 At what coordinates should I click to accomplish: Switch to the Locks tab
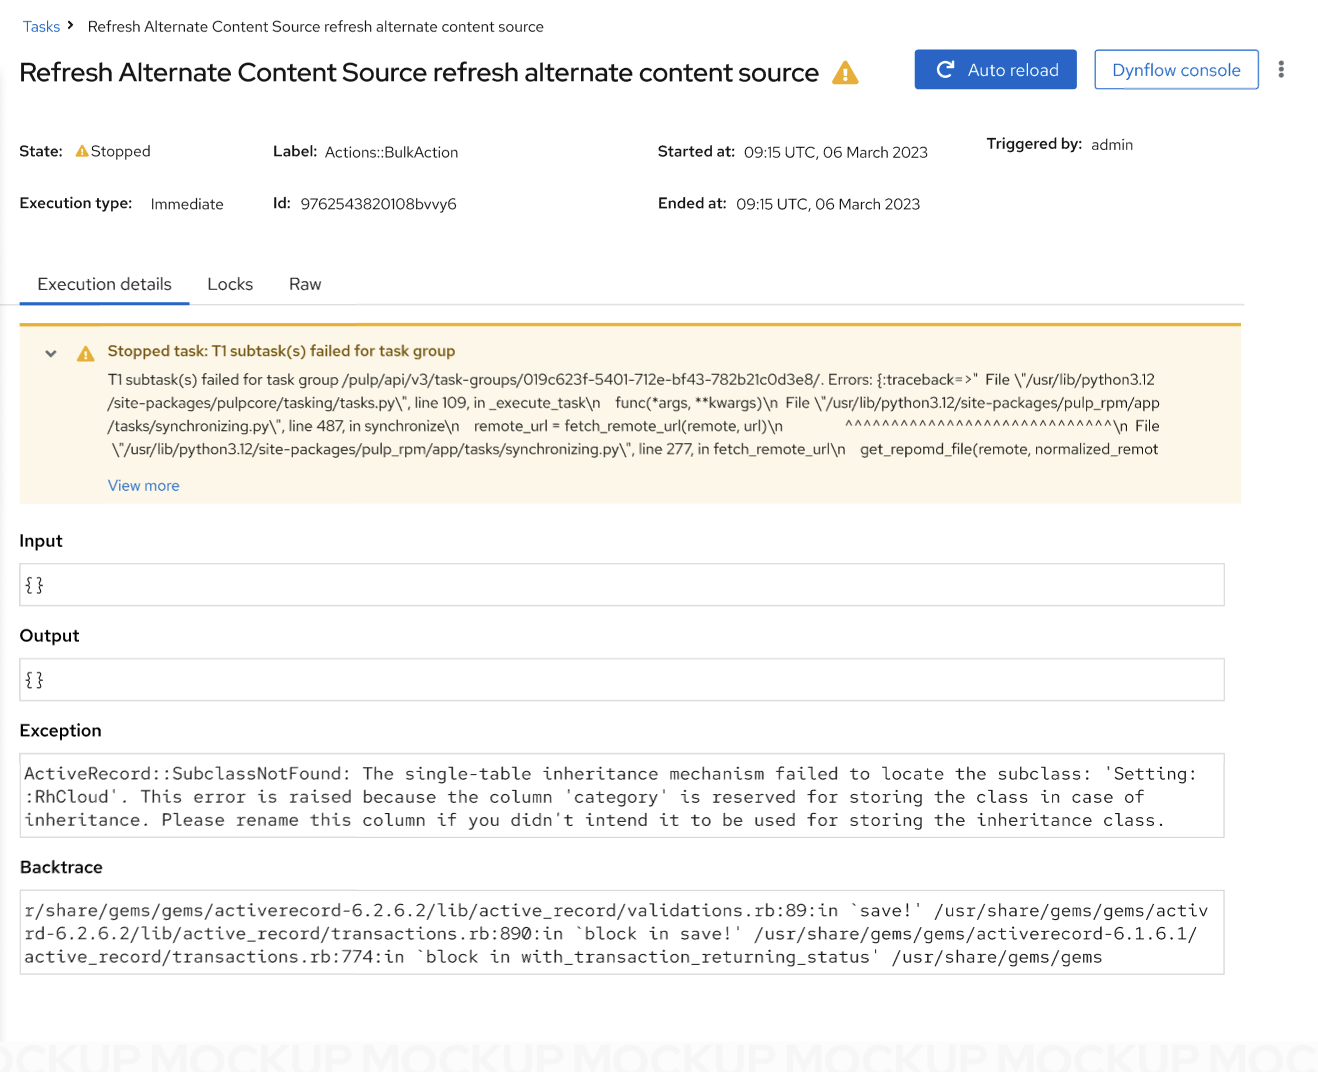click(230, 284)
